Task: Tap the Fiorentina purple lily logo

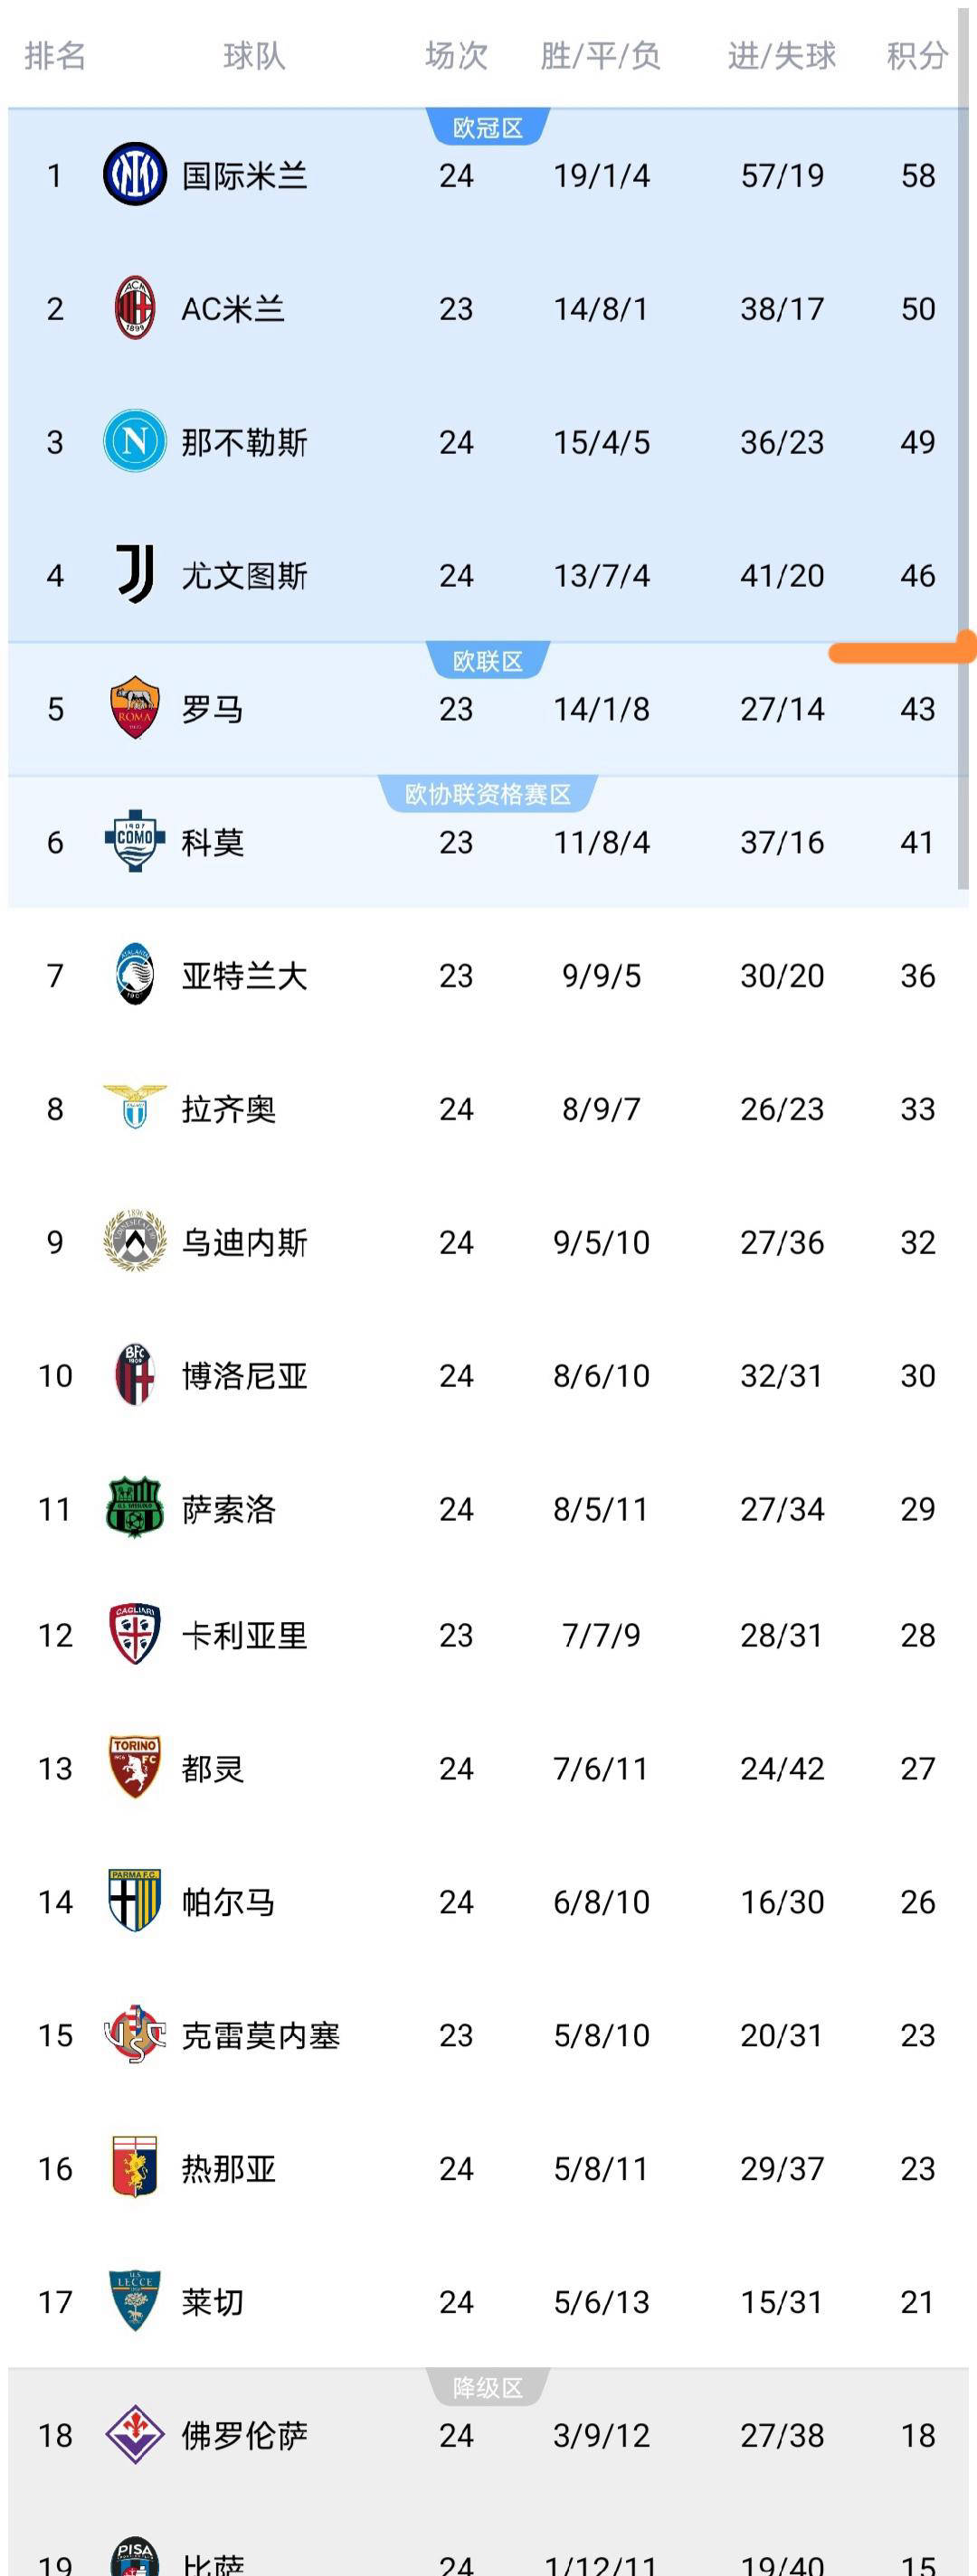Action: [x=135, y=2434]
